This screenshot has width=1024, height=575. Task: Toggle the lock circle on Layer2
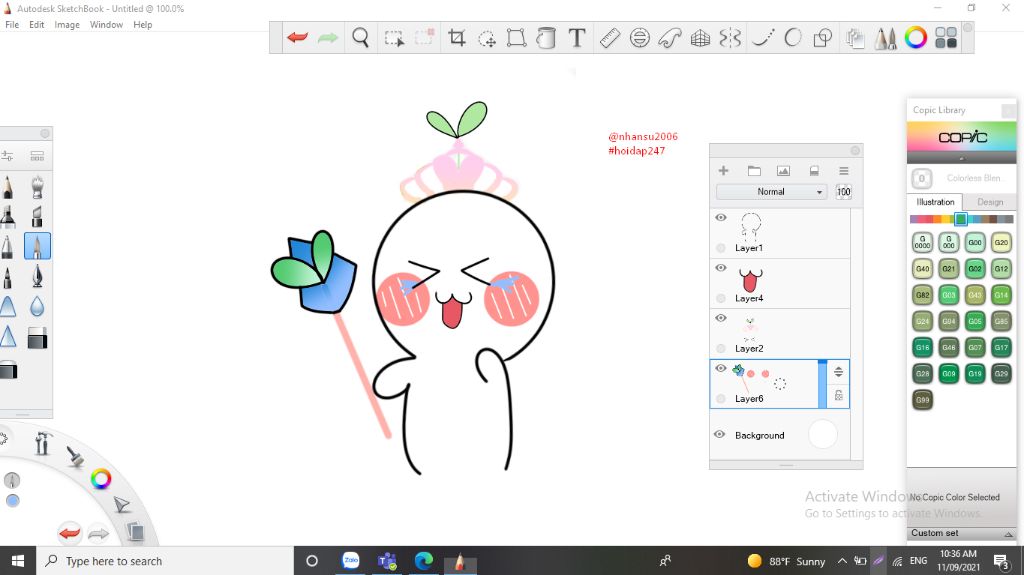tap(720, 348)
